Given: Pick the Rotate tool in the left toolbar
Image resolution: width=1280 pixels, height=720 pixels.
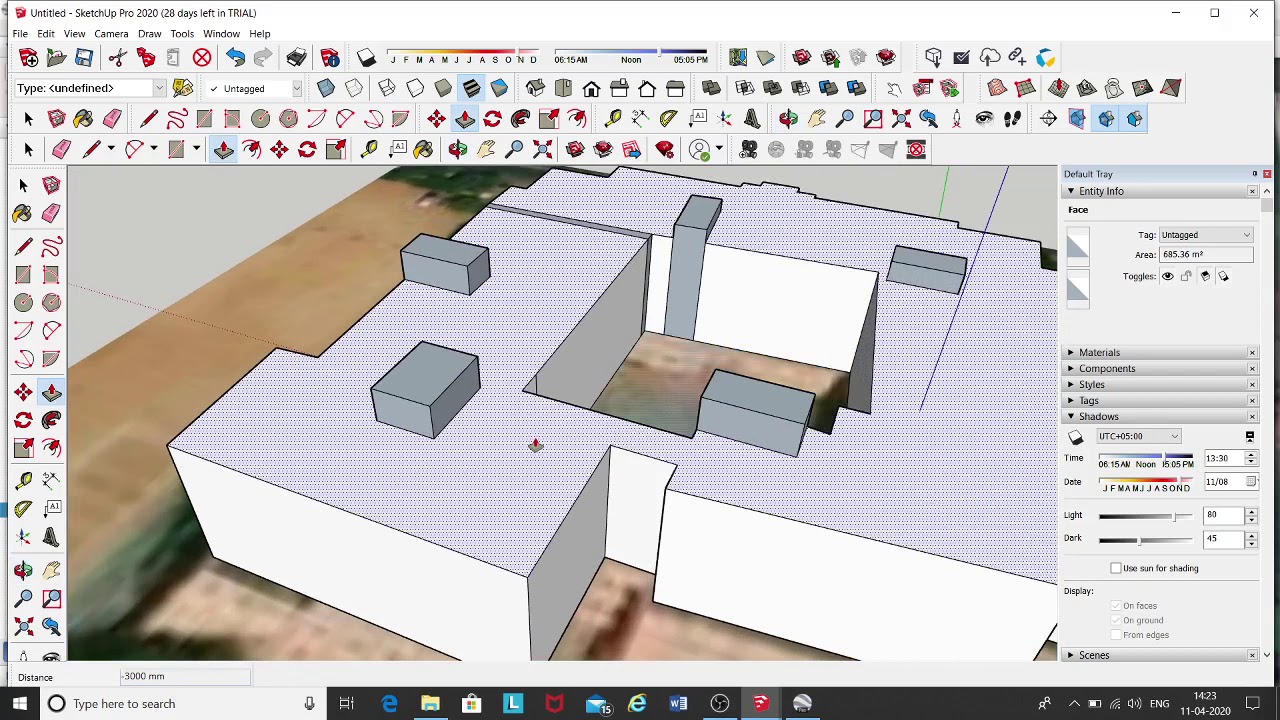Looking at the screenshot, I should coord(23,420).
